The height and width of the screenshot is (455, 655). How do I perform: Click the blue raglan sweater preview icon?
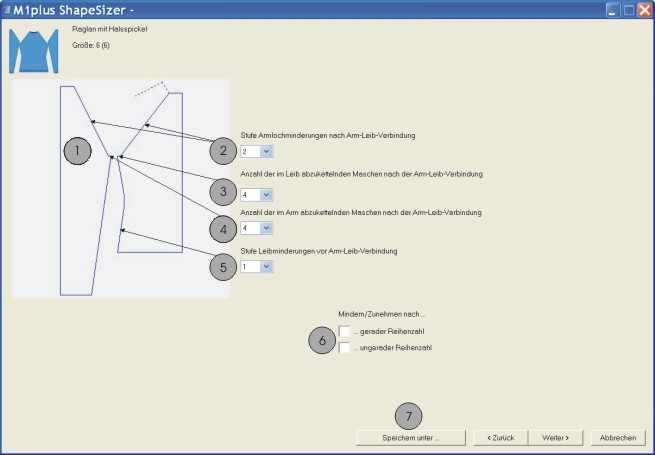tap(34, 50)
